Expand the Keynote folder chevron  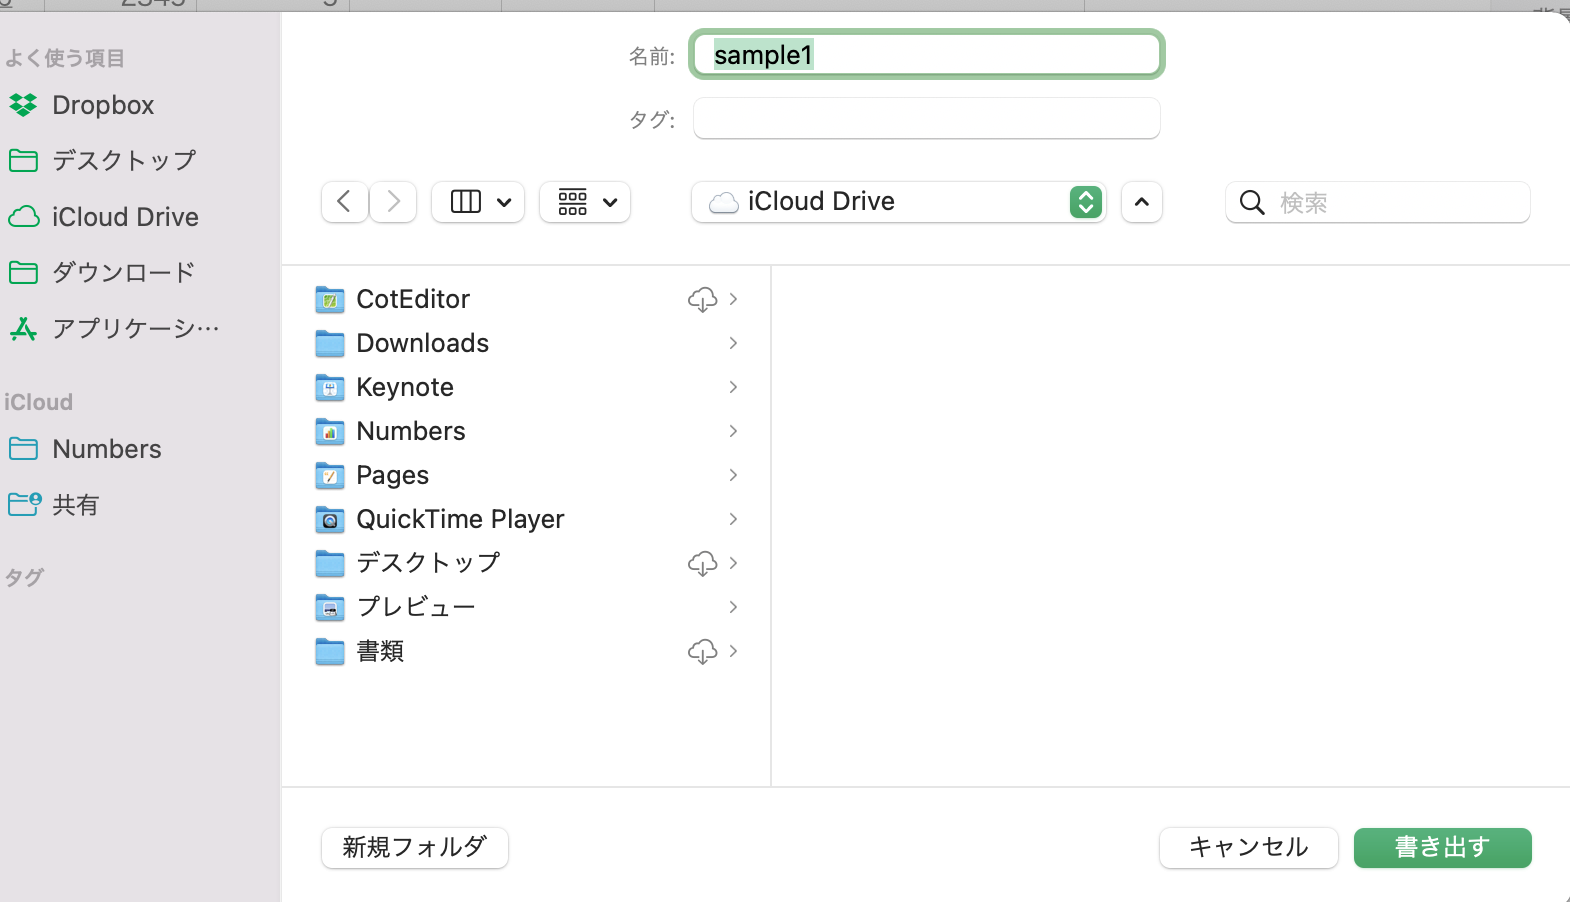(x=733, y=387)
